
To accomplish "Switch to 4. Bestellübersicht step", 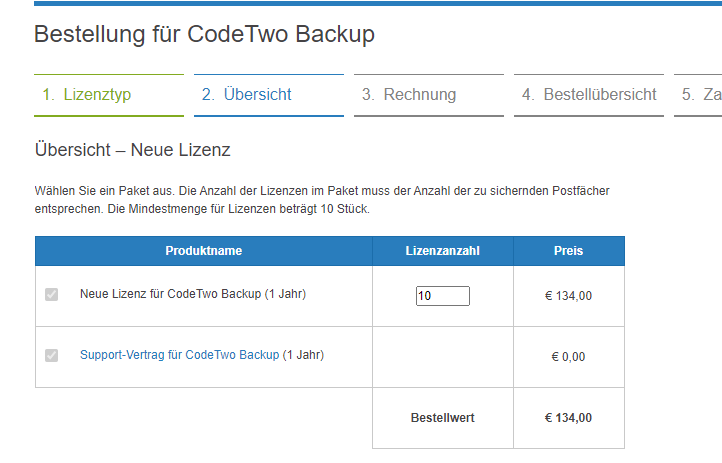I will click(589, 95).
